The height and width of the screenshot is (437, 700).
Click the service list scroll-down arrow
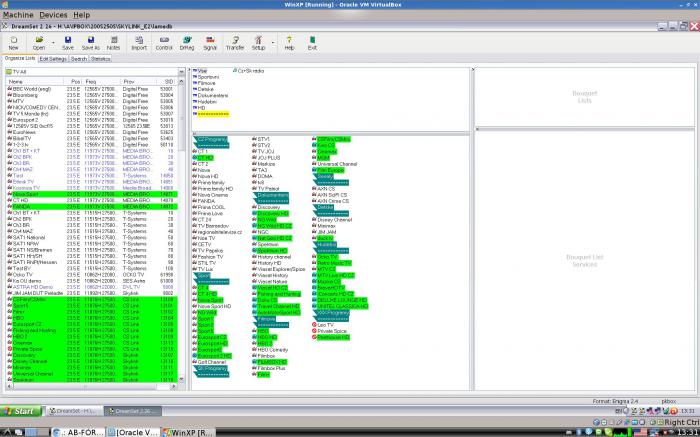point(181,379)
